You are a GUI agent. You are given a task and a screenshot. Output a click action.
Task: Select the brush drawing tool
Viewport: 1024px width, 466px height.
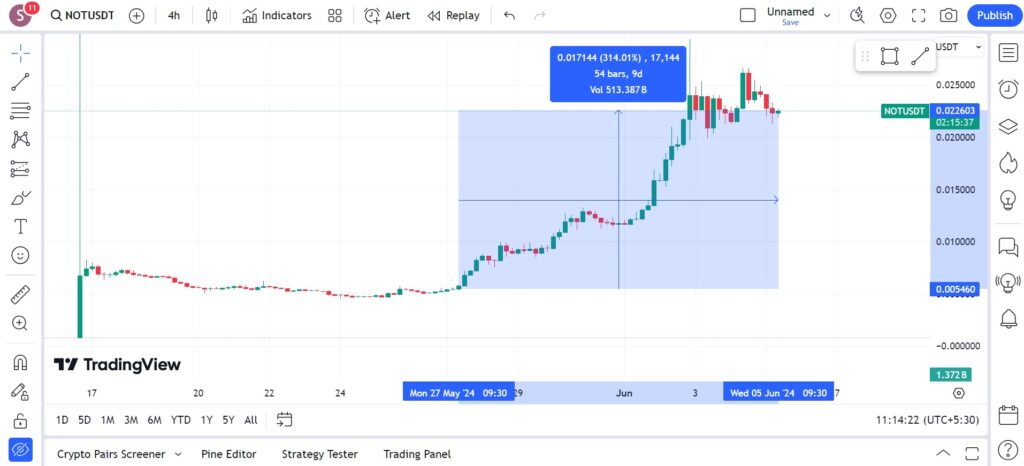click(x=20, y=198)
